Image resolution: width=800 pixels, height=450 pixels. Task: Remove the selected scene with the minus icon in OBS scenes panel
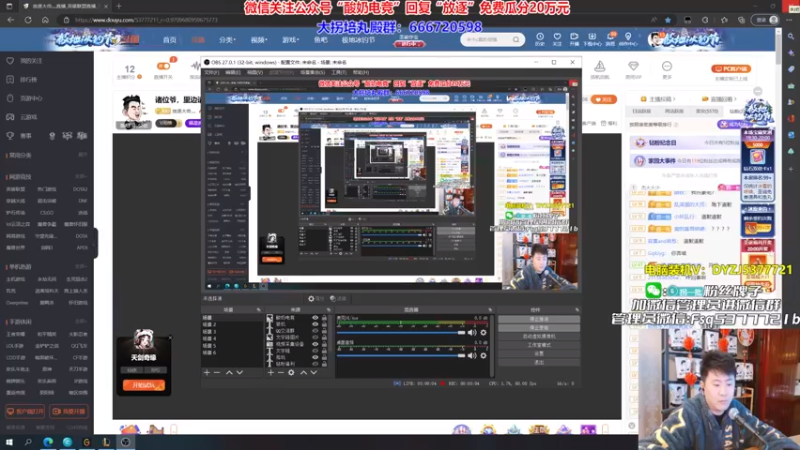click(217, 373)
